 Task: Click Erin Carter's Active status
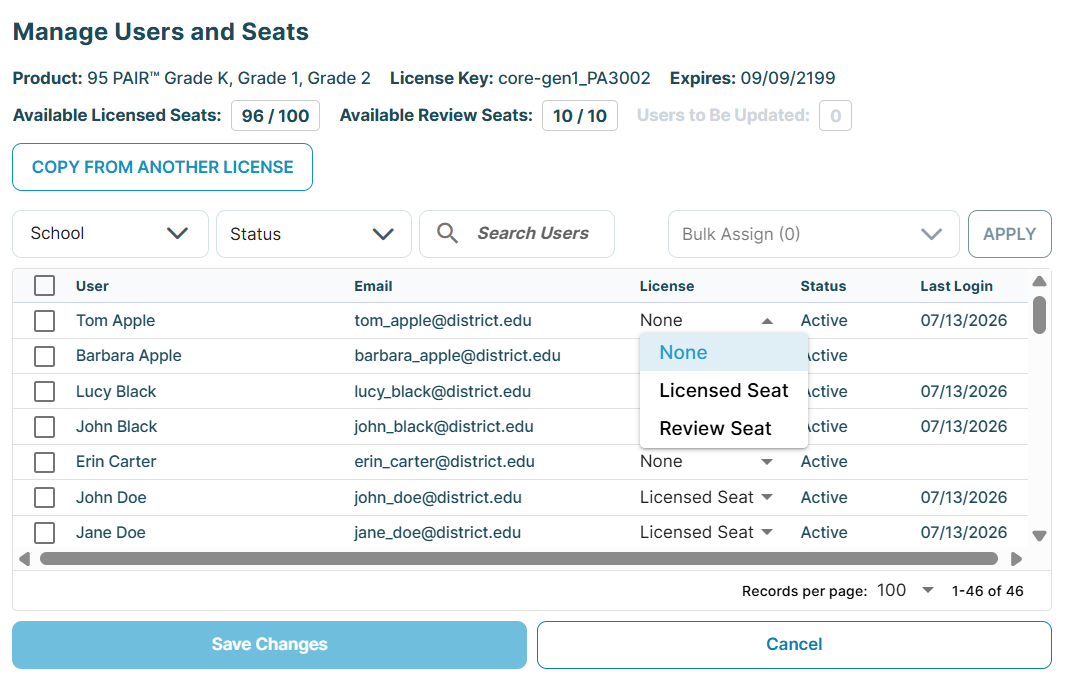tap(824, 462)
